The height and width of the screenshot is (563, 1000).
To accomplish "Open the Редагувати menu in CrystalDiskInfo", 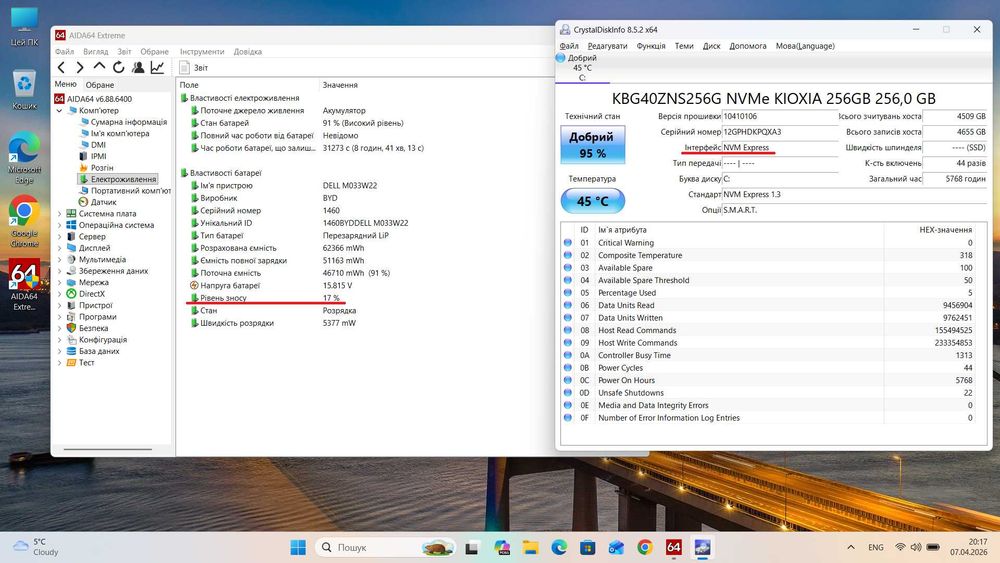I will click(x=607, y=46).
